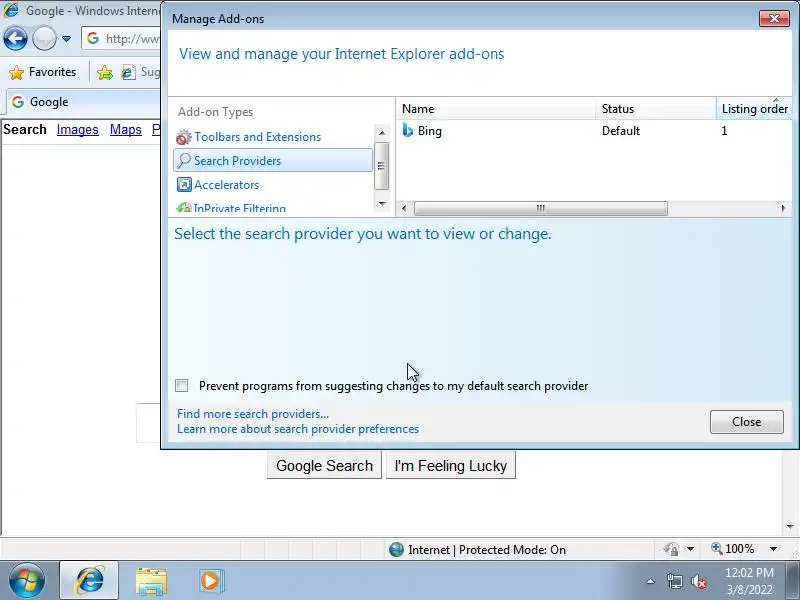Image resolution: width=800 pixels, height=600 pixels.
Task: Click the Add to Favorites Bar icon
Action: (x=105, y=72)
